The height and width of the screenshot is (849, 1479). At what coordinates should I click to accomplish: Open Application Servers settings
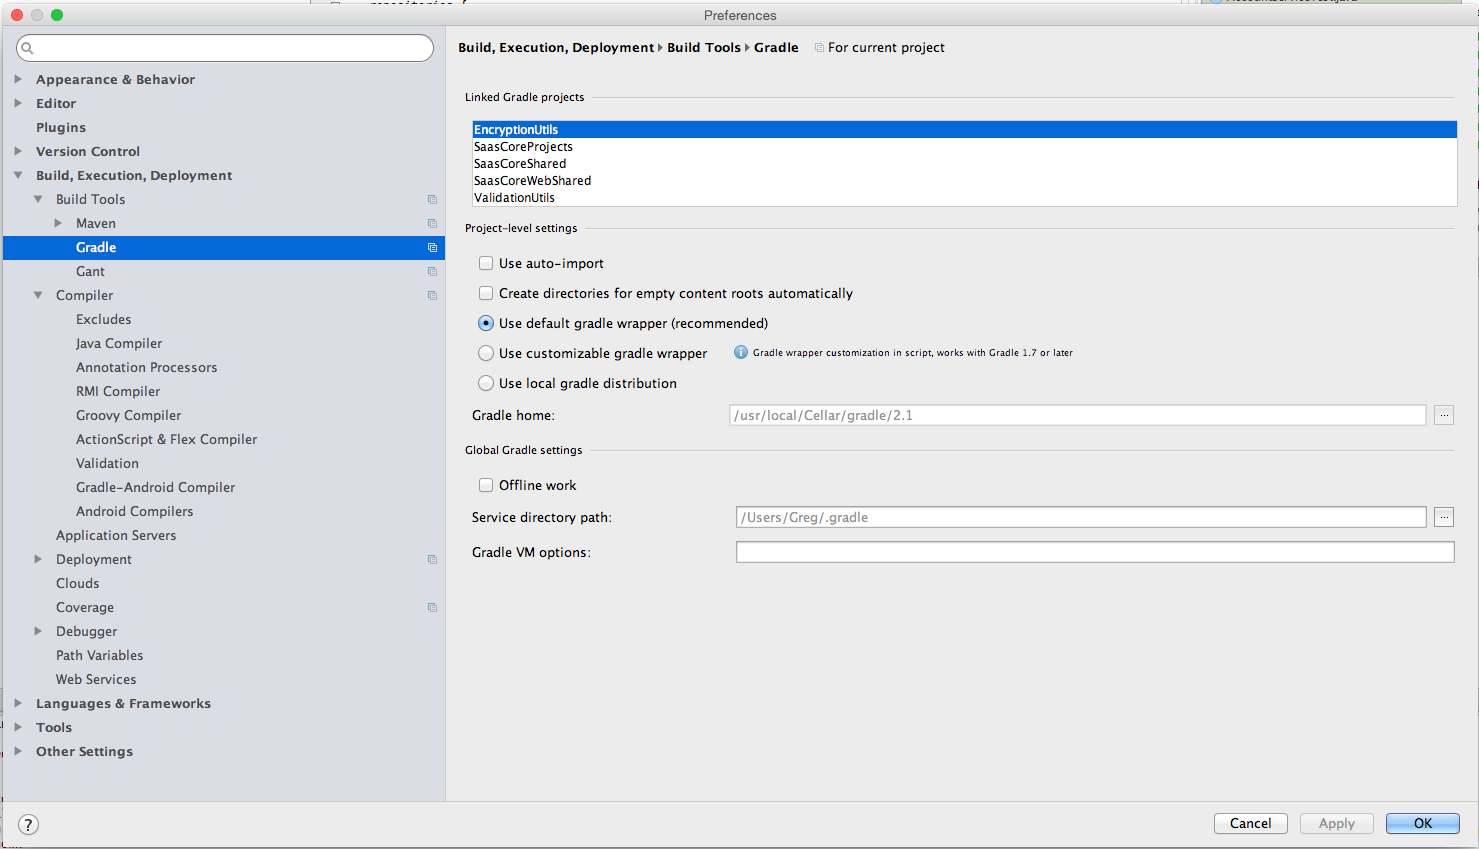pos(116,535)
